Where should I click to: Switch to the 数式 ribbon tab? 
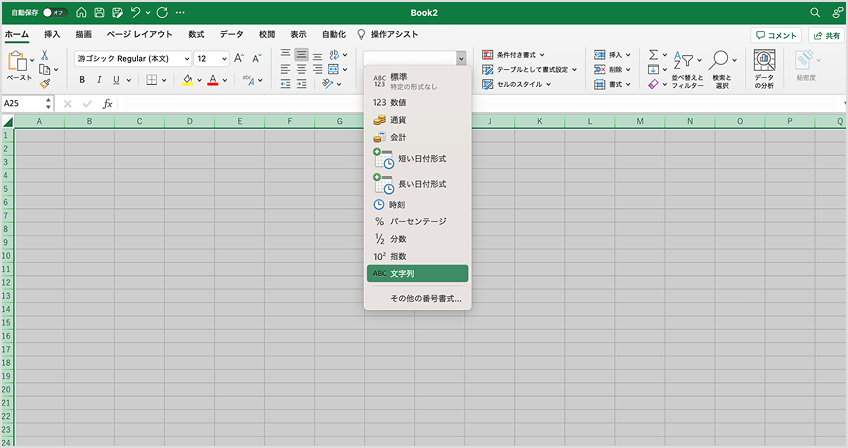[196, 35]
